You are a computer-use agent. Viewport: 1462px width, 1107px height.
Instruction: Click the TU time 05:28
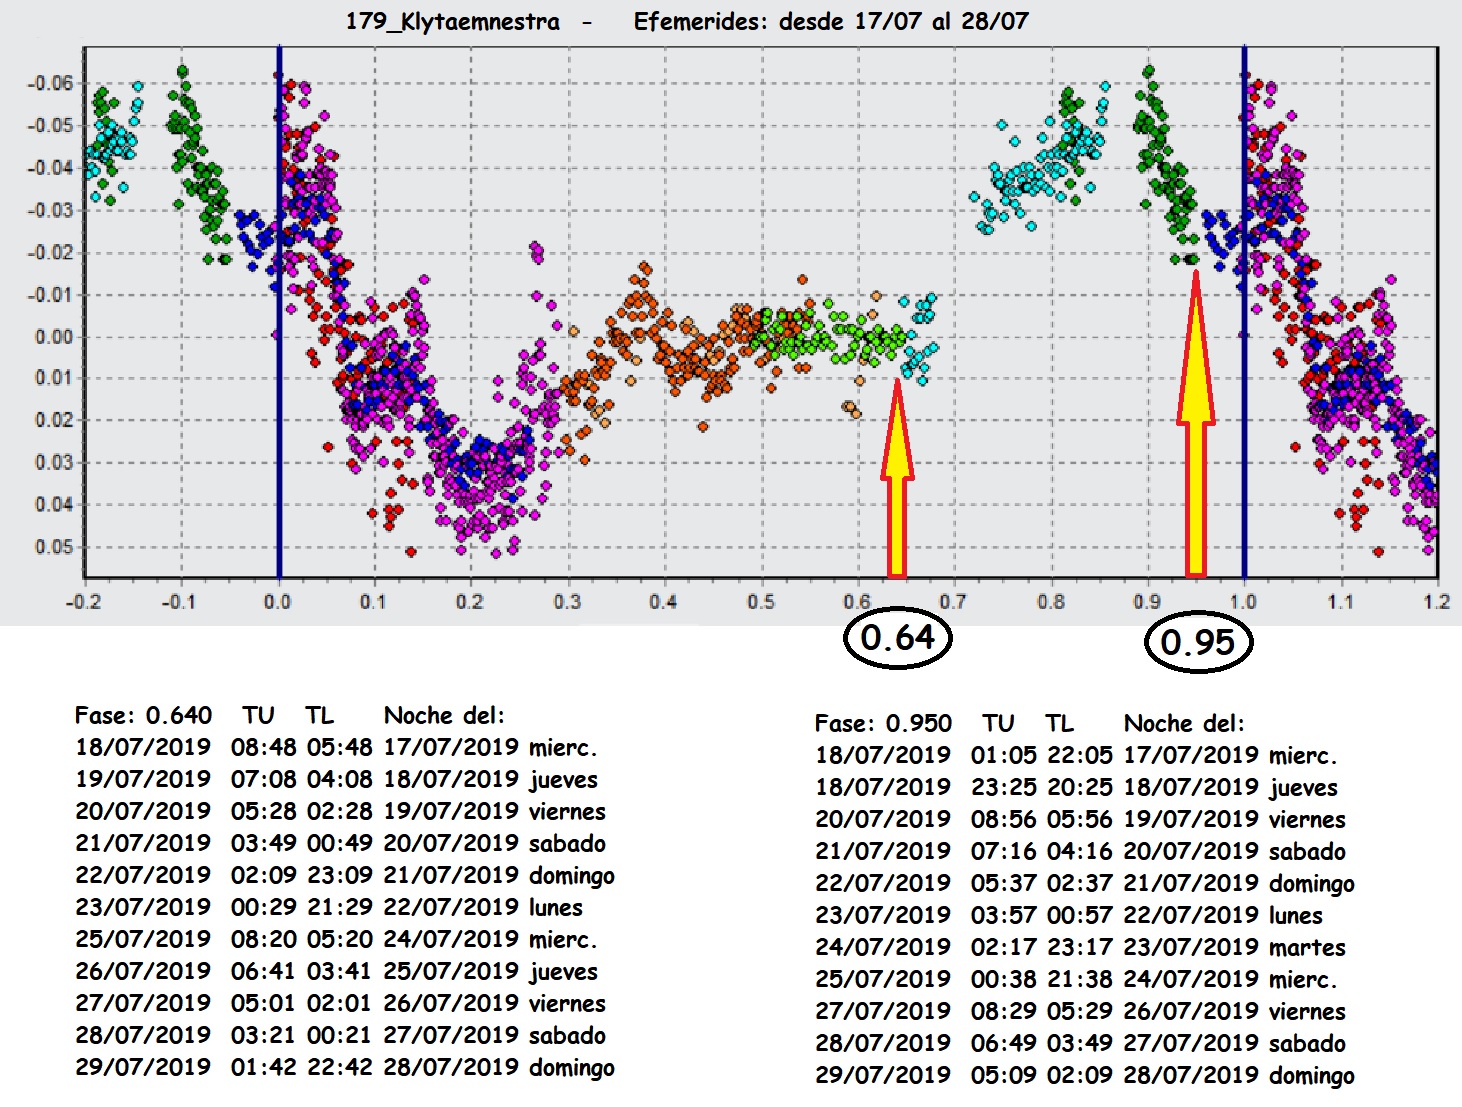click(264, 812)
